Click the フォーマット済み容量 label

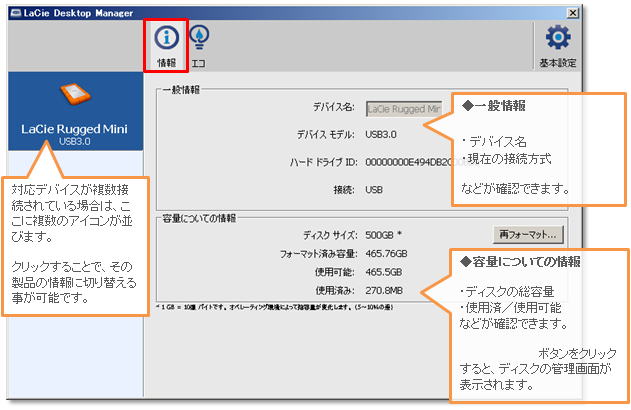tap(318, 254)
